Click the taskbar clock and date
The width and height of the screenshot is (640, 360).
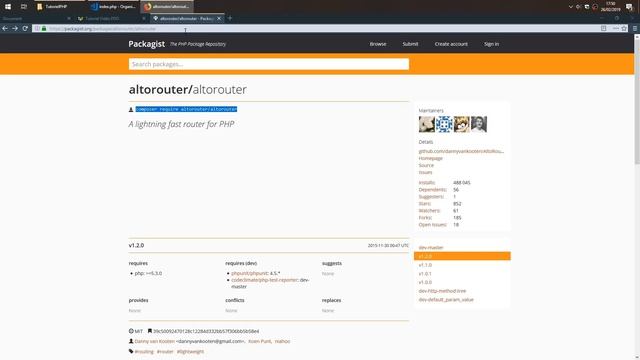[611, 7]
